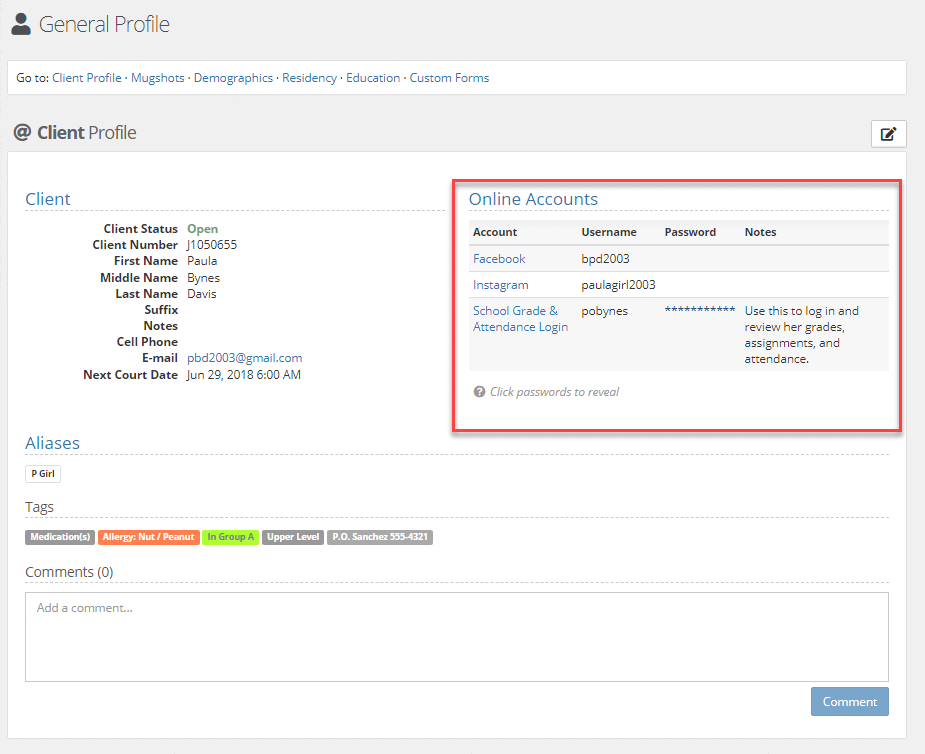Screen dimensions: 925x754
Task: Open the Custom Forms link
Action: click(449, 78)
